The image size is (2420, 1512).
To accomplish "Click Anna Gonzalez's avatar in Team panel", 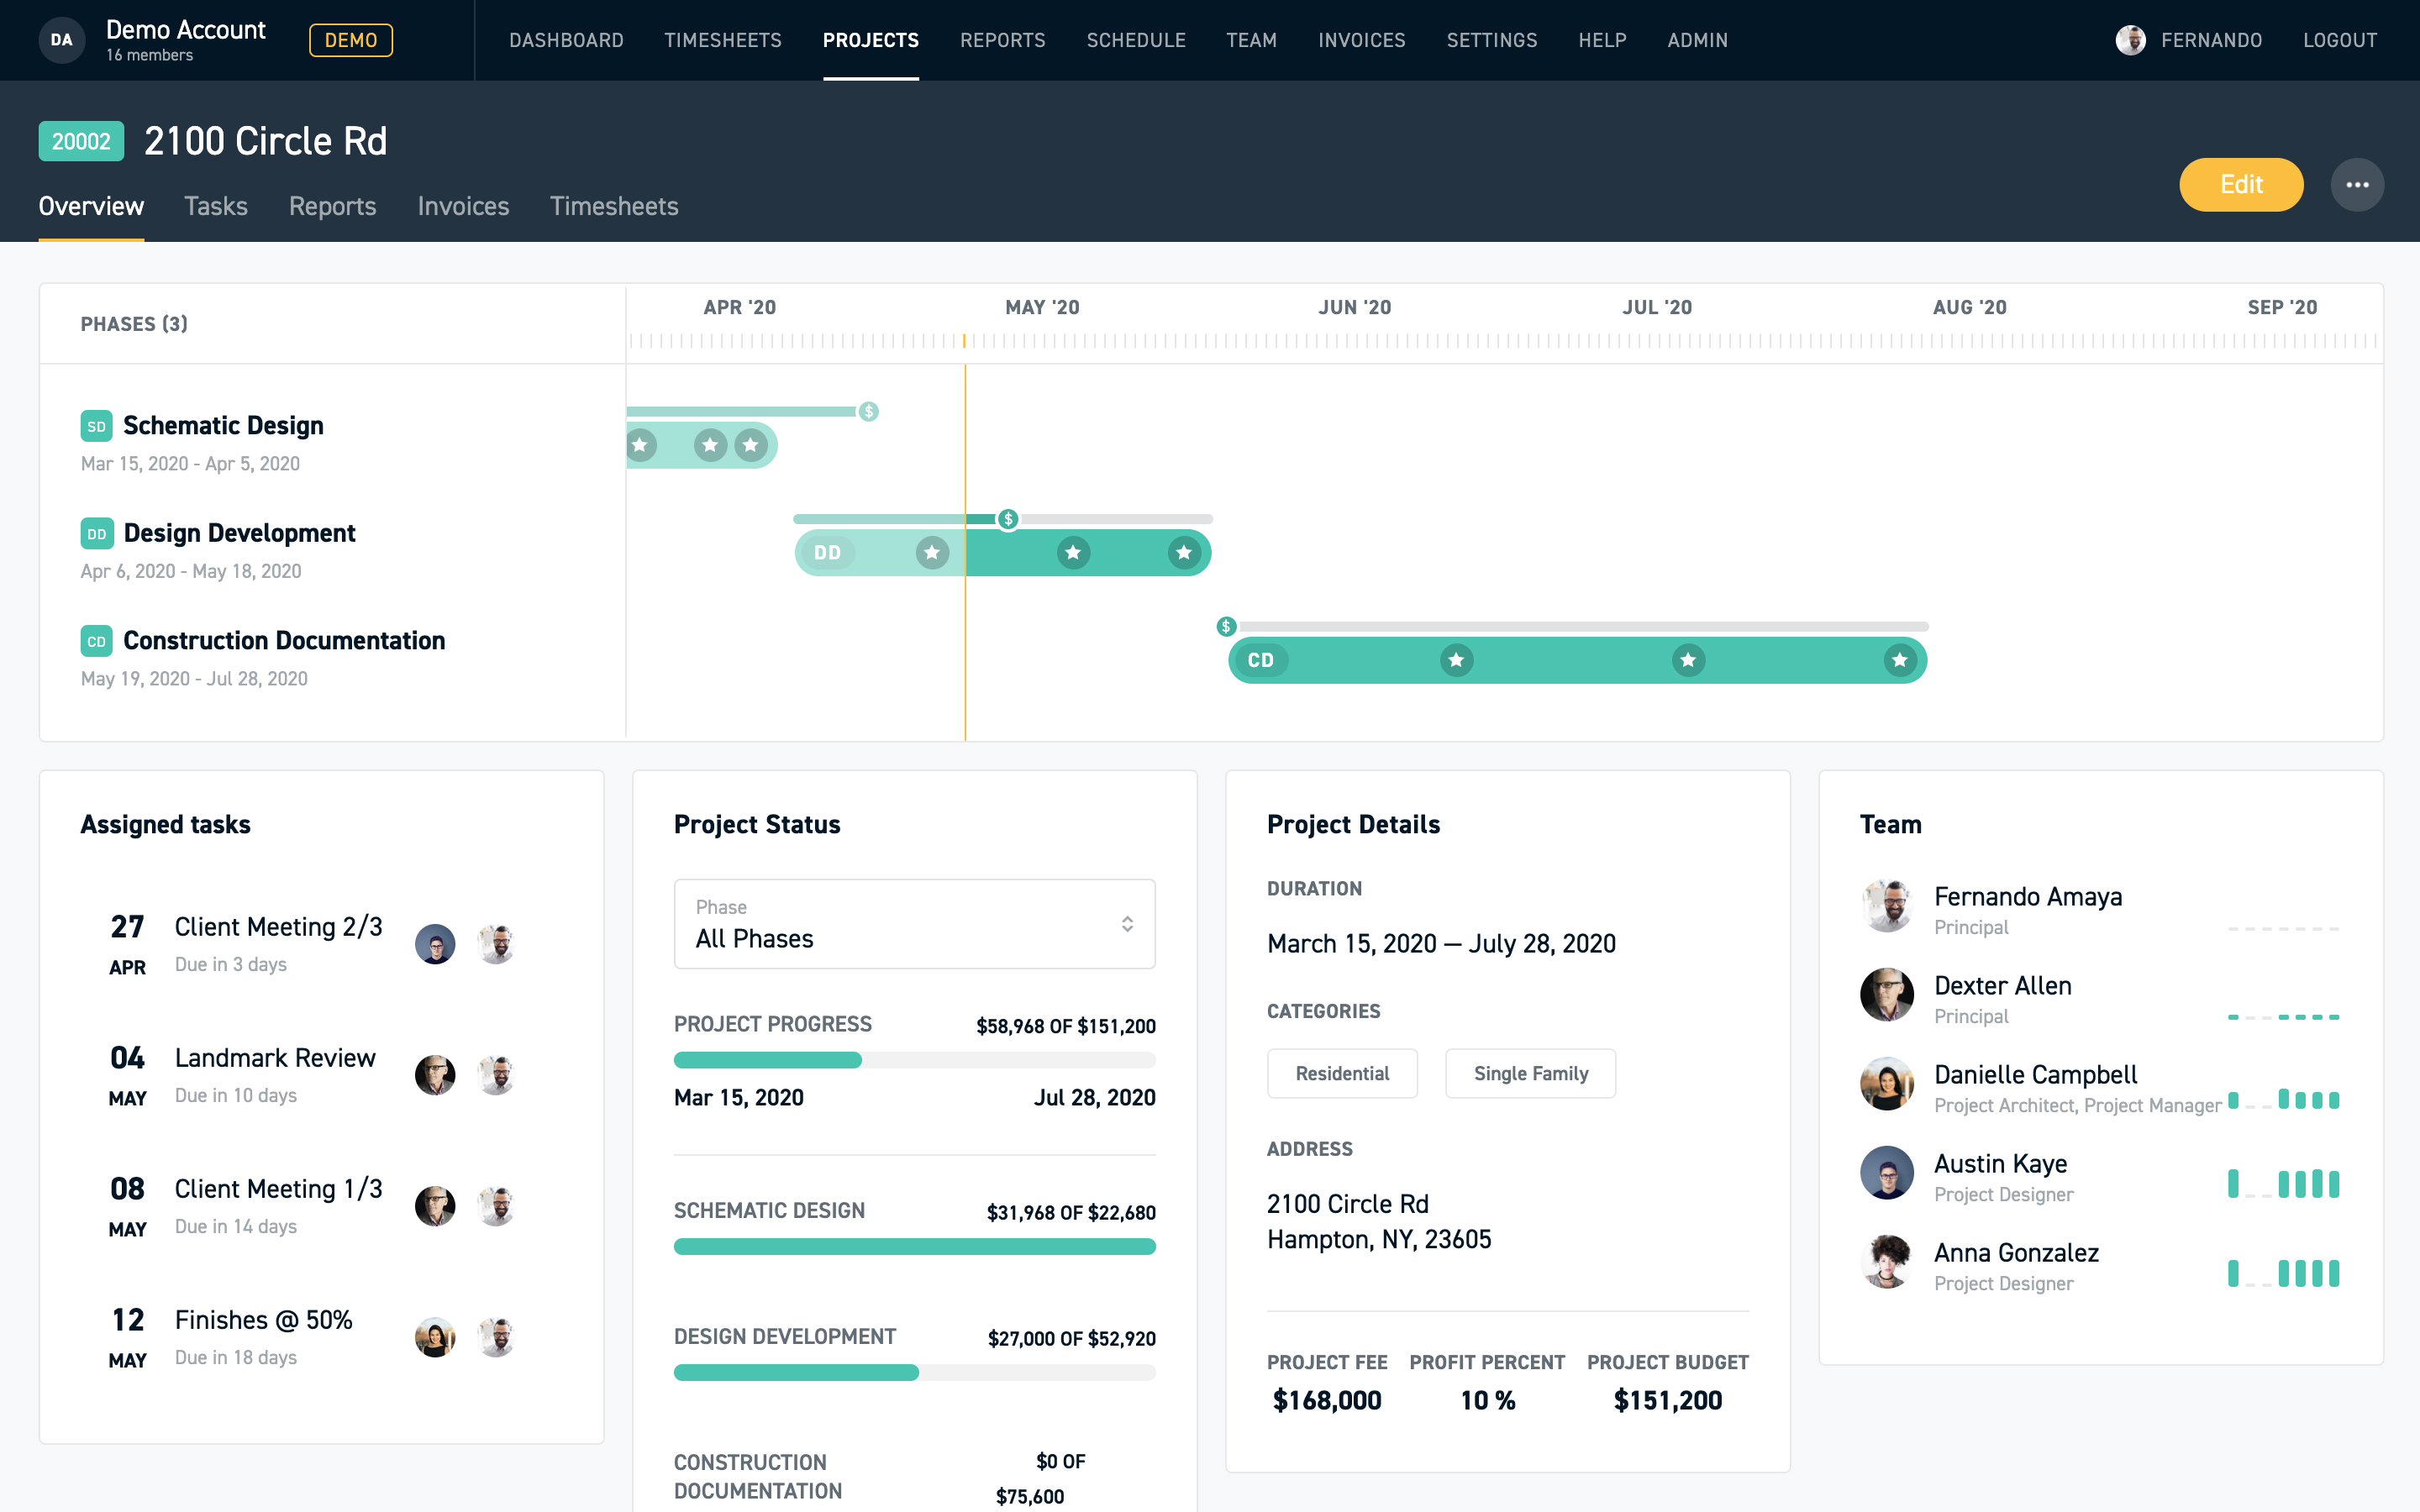I will (1887, 1262).
